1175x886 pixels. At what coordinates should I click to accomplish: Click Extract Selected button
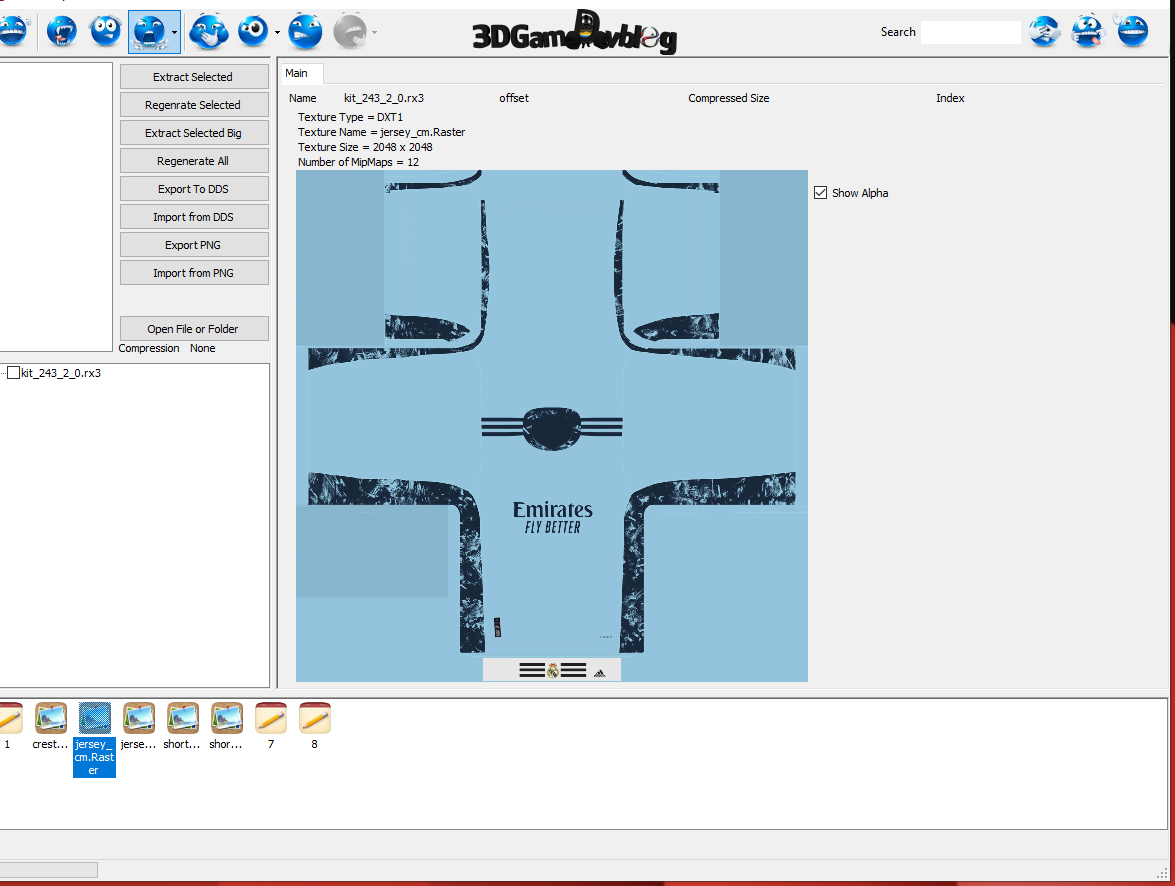(194, 76)
